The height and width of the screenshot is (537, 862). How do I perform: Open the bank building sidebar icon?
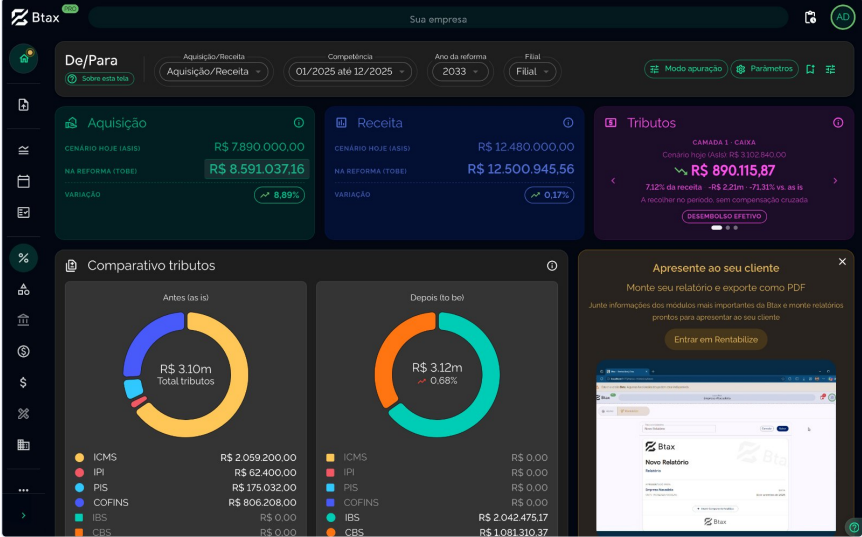(x=24, y=320)
